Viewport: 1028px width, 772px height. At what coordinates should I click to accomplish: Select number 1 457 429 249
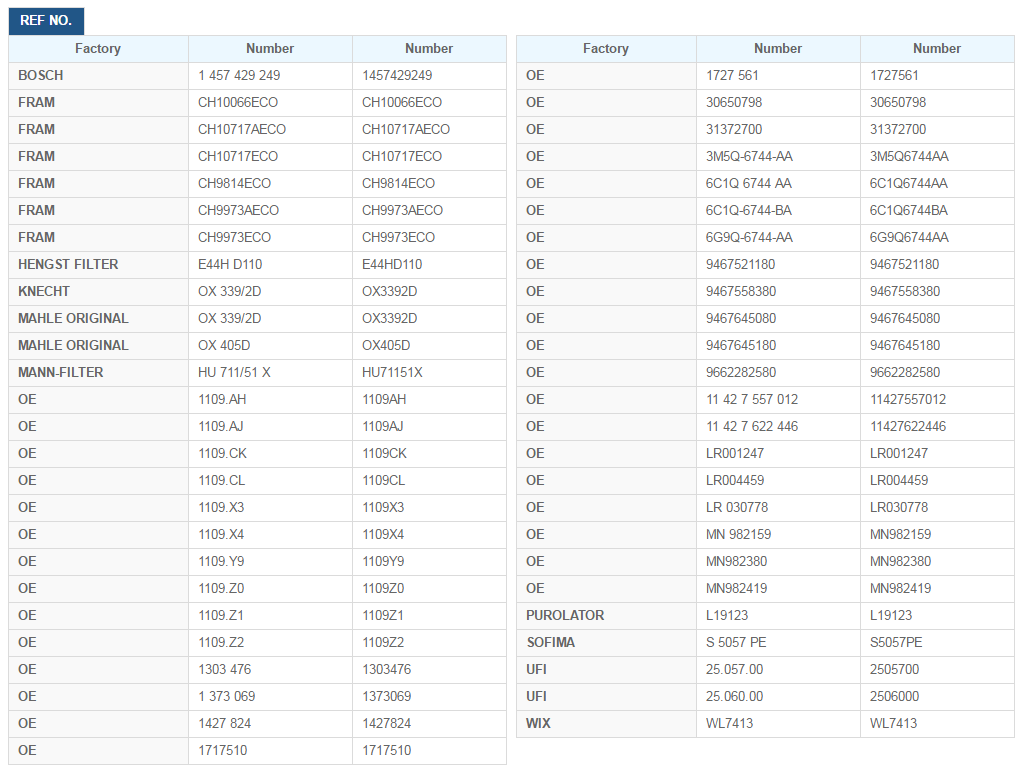click(x=239, y=75)
